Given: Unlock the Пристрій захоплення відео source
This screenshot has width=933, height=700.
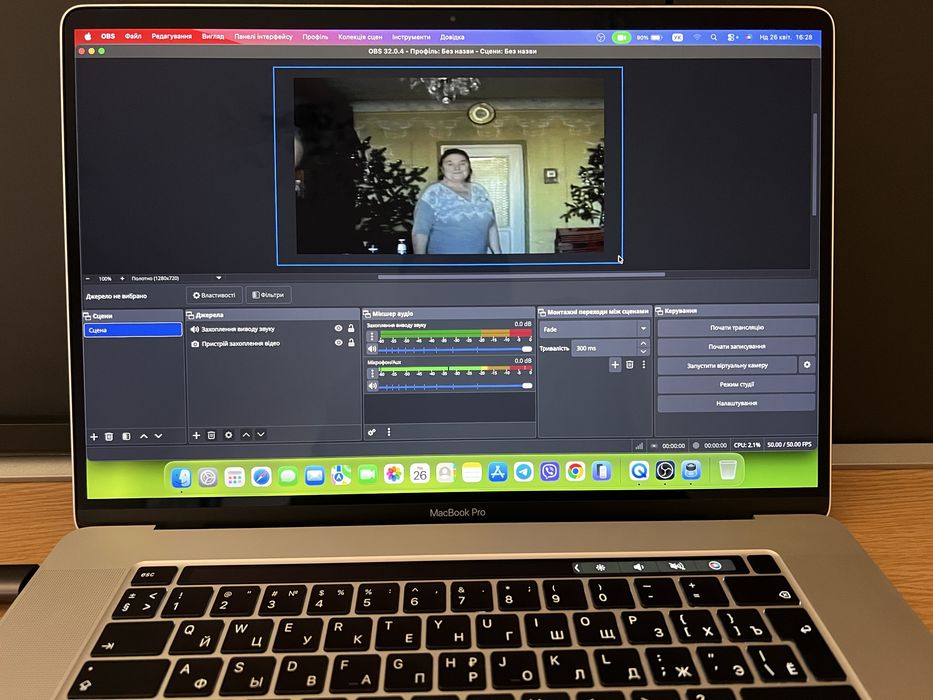Looking at the screenshot, I should 351,343.
